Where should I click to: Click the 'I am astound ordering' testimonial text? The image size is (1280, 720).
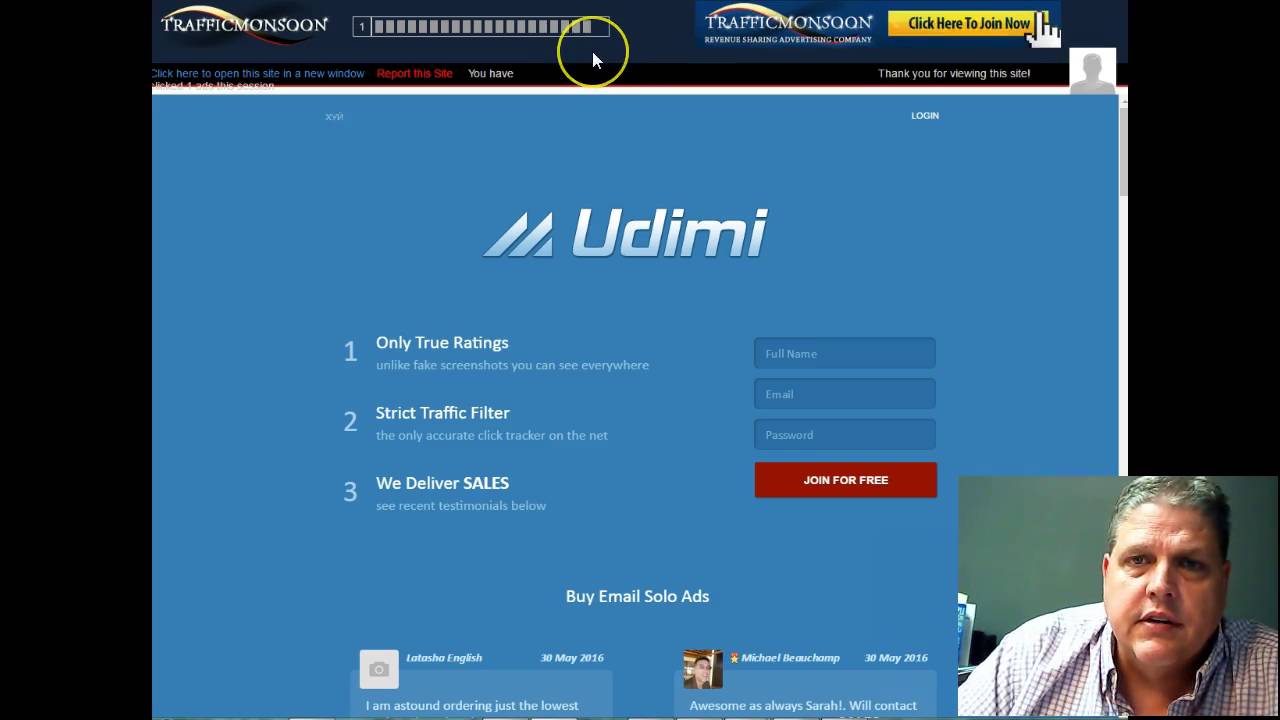coord(472,706)
